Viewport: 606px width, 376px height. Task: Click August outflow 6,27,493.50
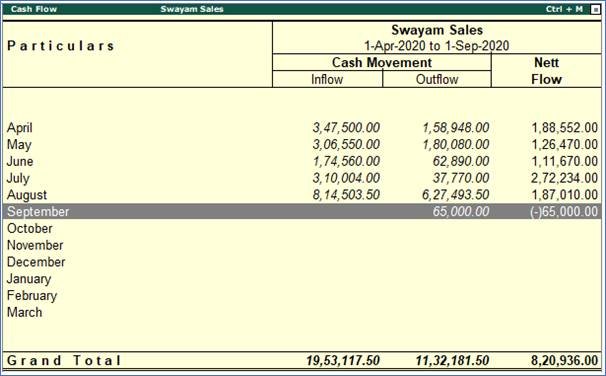point(456,195)
